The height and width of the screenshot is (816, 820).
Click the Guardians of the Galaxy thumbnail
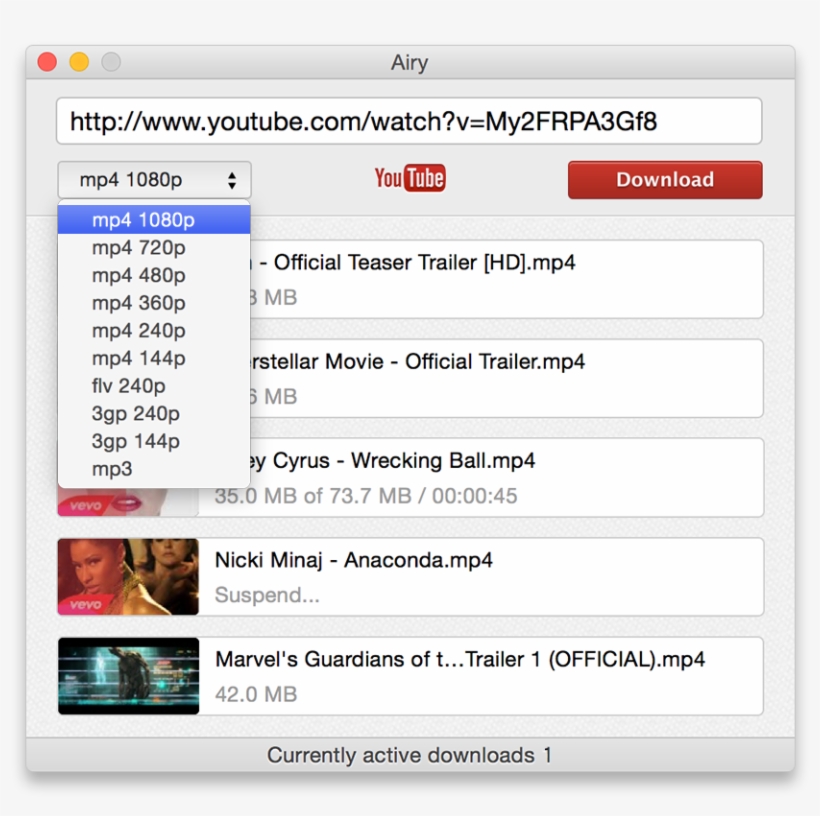coord(128,676)
